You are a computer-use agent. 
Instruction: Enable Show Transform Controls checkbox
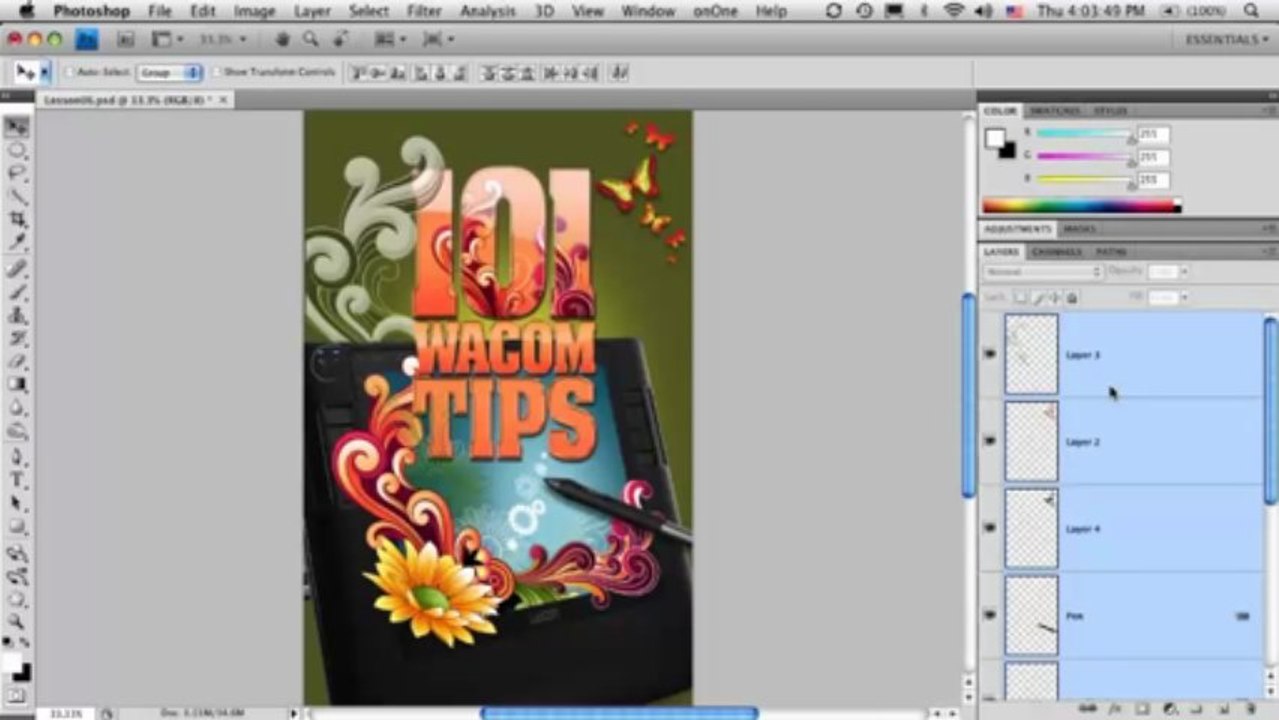pos(216,73)
